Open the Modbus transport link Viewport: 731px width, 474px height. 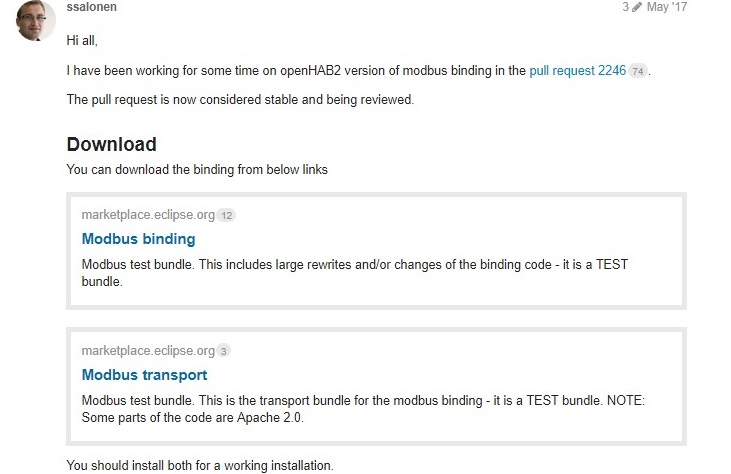tap(144, 375)
